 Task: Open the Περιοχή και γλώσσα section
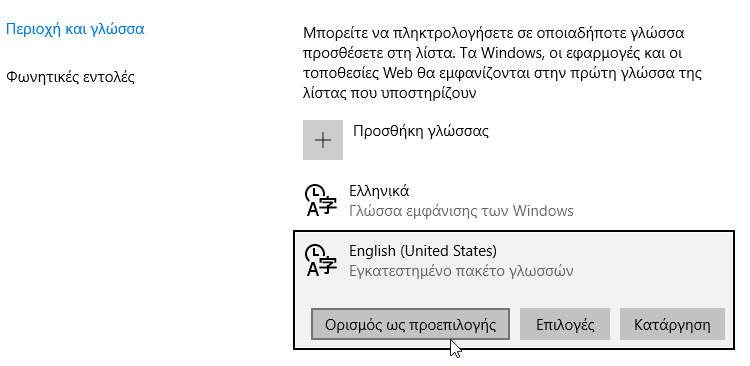[75, 29]
